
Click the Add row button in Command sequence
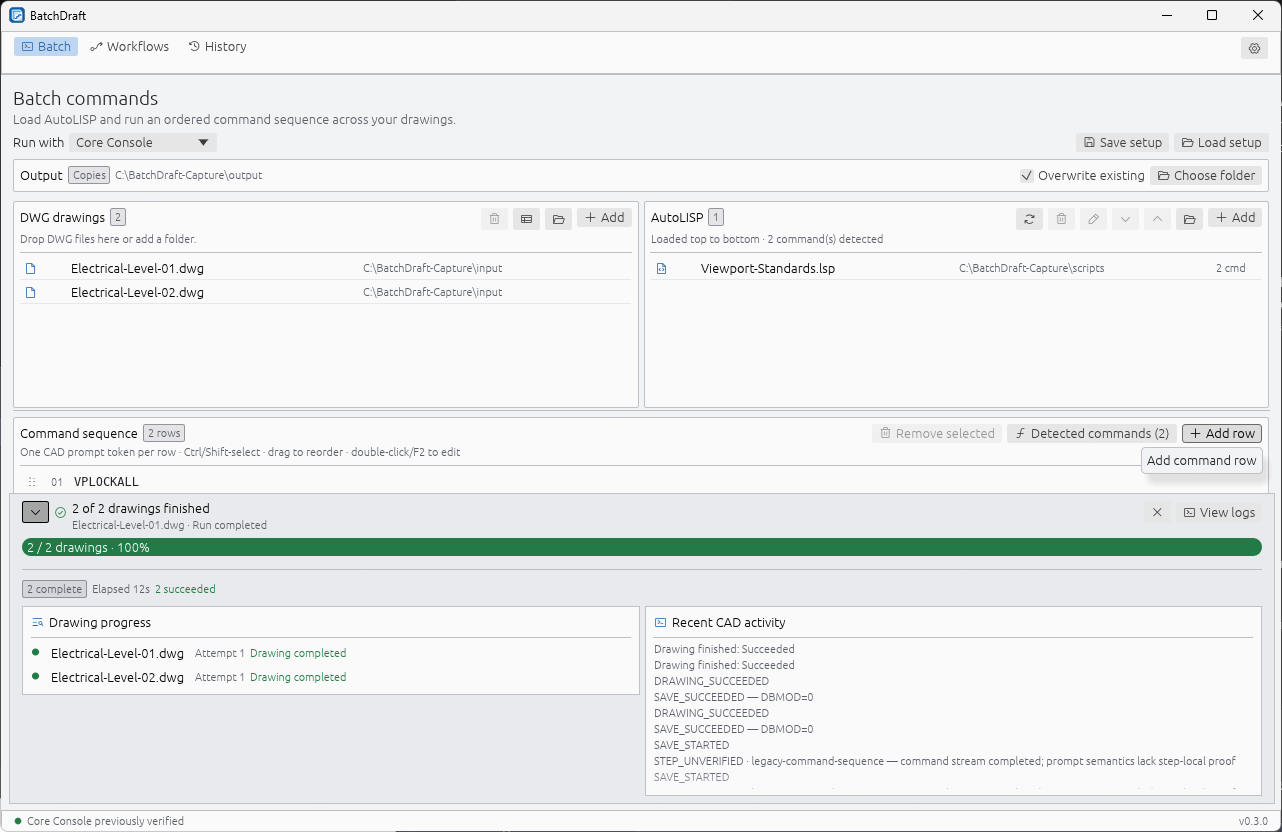(1222, 434)
